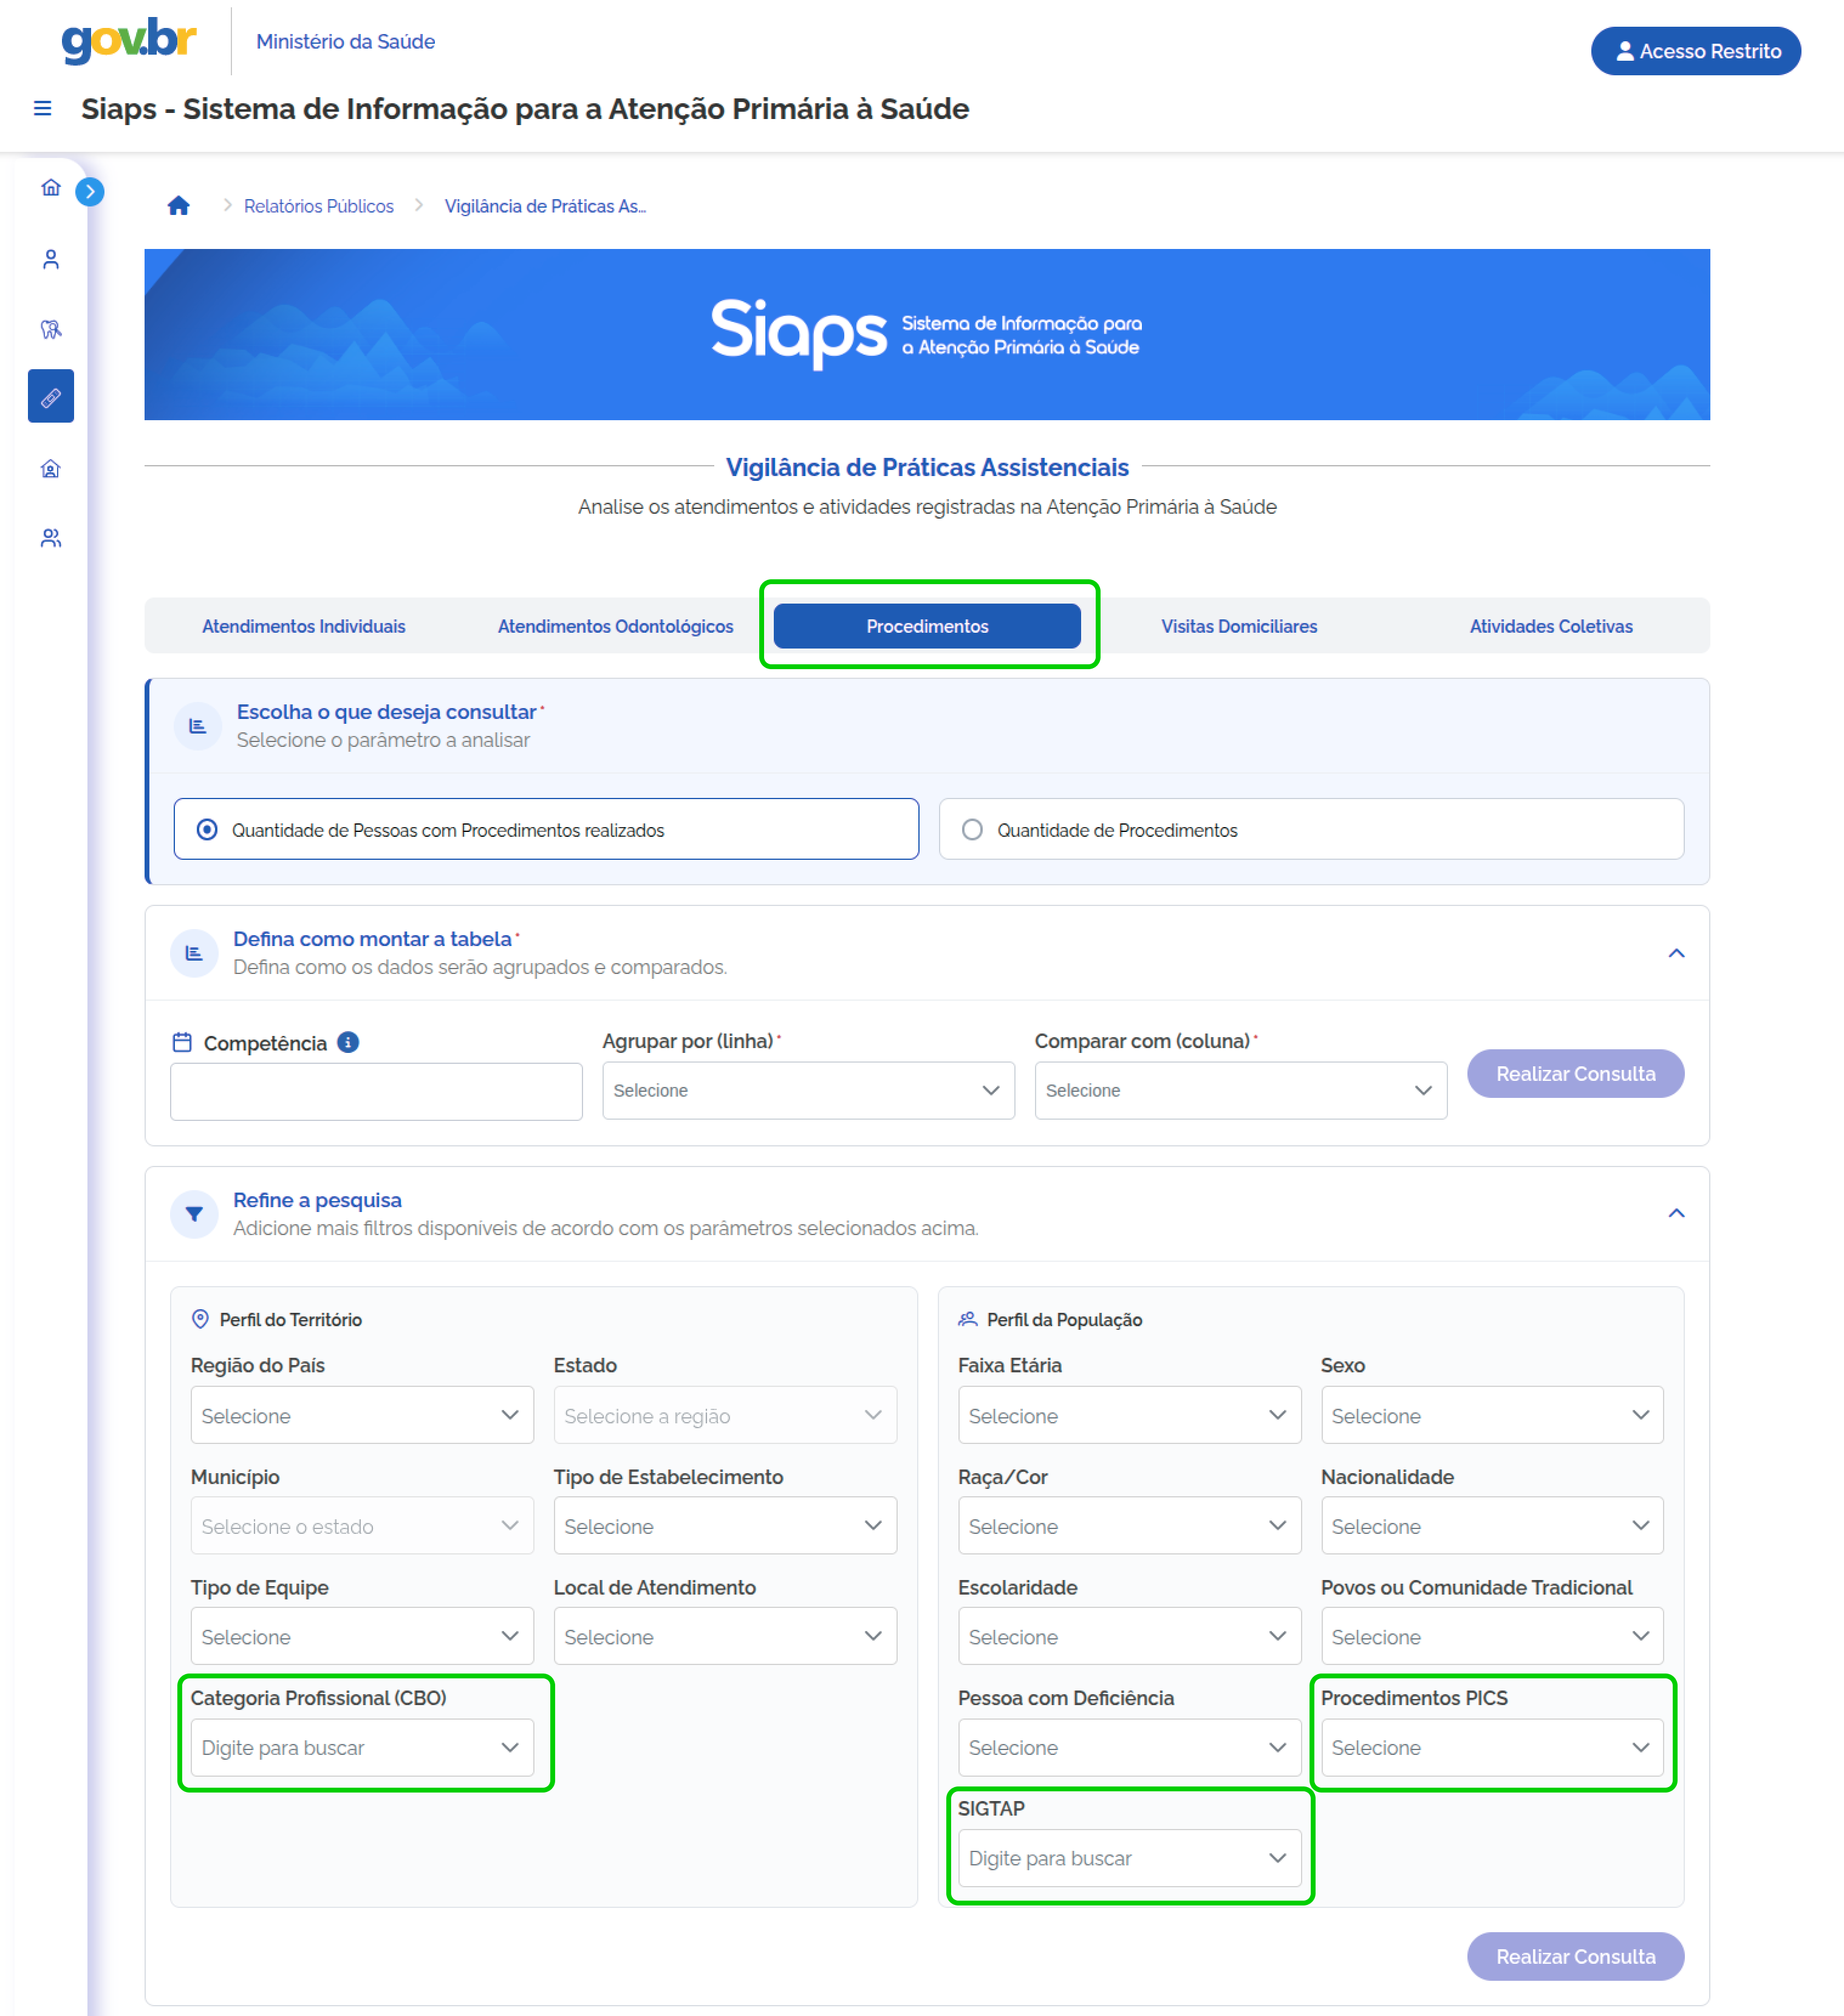Expand the sidebar with the blue arrow button
Viewport: 1844px width, 2016px height.
90,191
